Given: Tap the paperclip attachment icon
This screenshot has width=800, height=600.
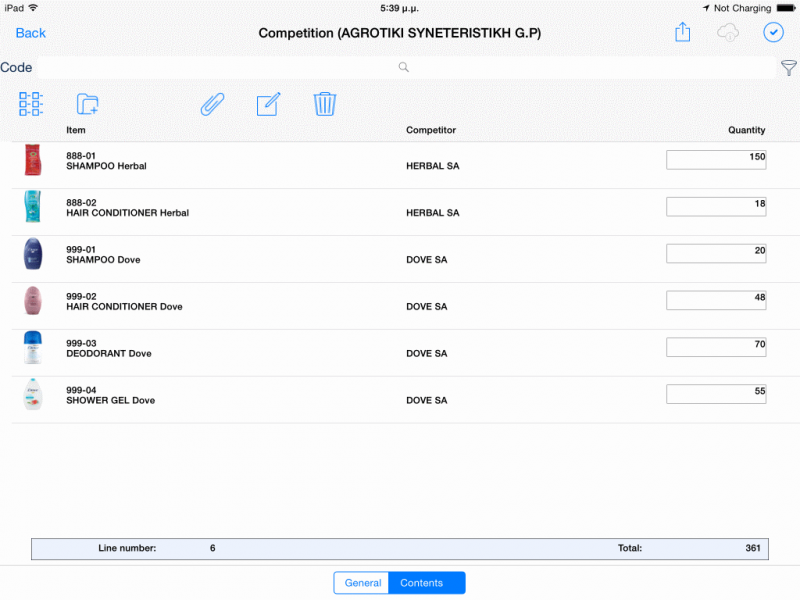Looking at the screenshot, I should pos(212,104).
